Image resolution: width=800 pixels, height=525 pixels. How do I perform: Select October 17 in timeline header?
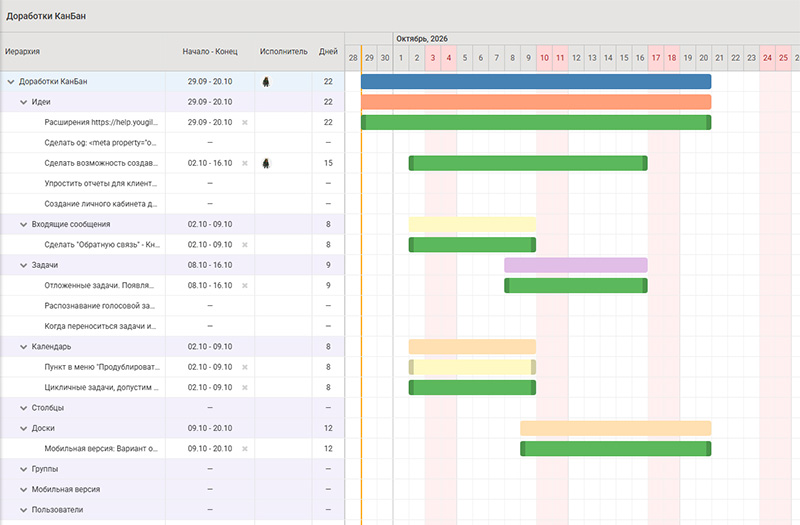click(x=656, y=58)
